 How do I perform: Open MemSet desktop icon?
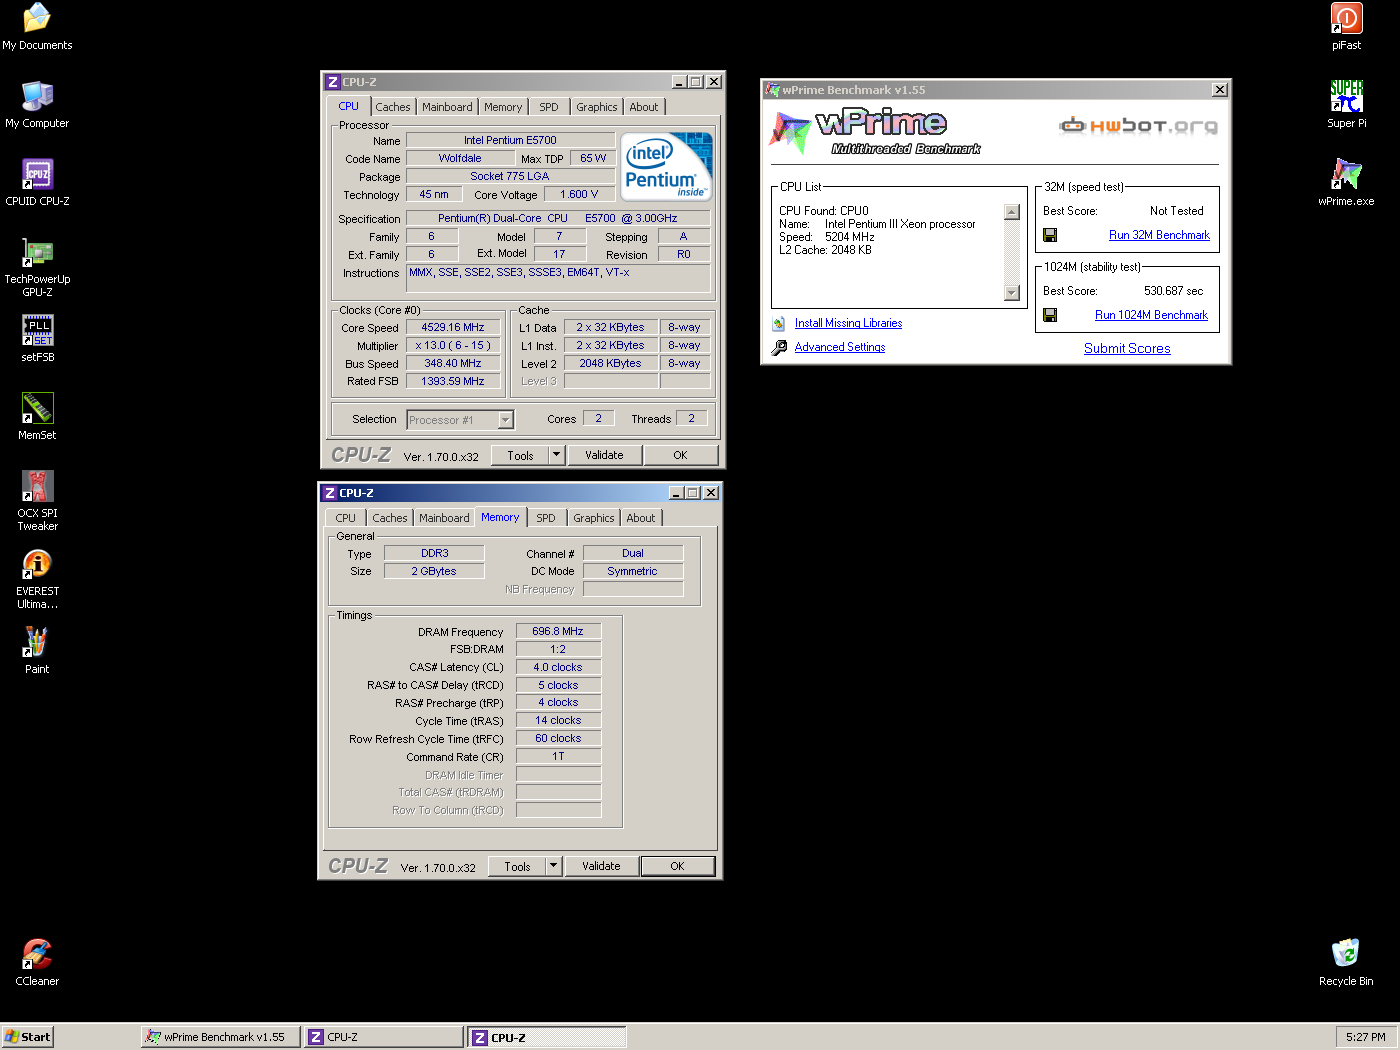37,416
